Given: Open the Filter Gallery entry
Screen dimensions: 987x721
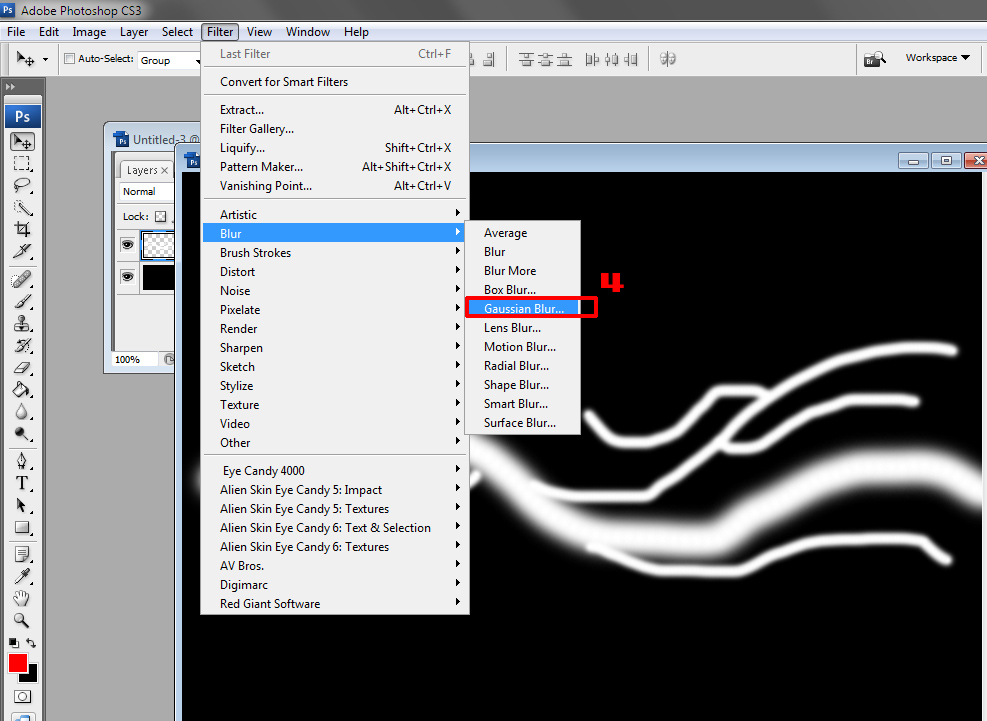Looking at the screenshot, I should pos(335,128).
